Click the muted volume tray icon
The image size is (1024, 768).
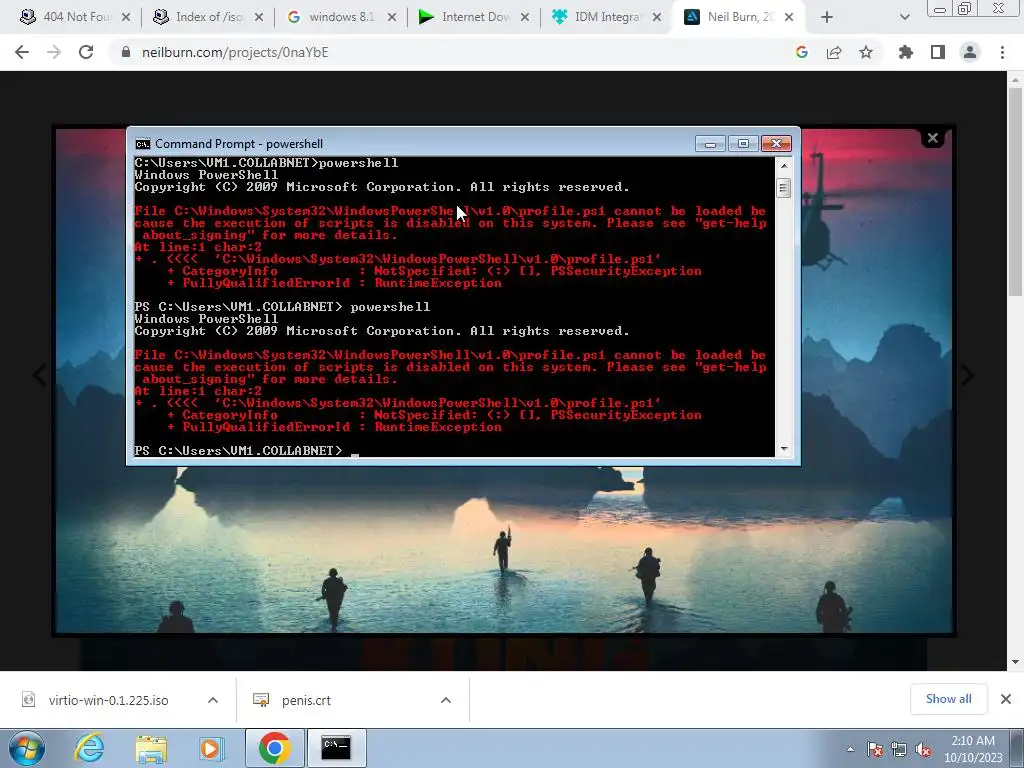923,749
